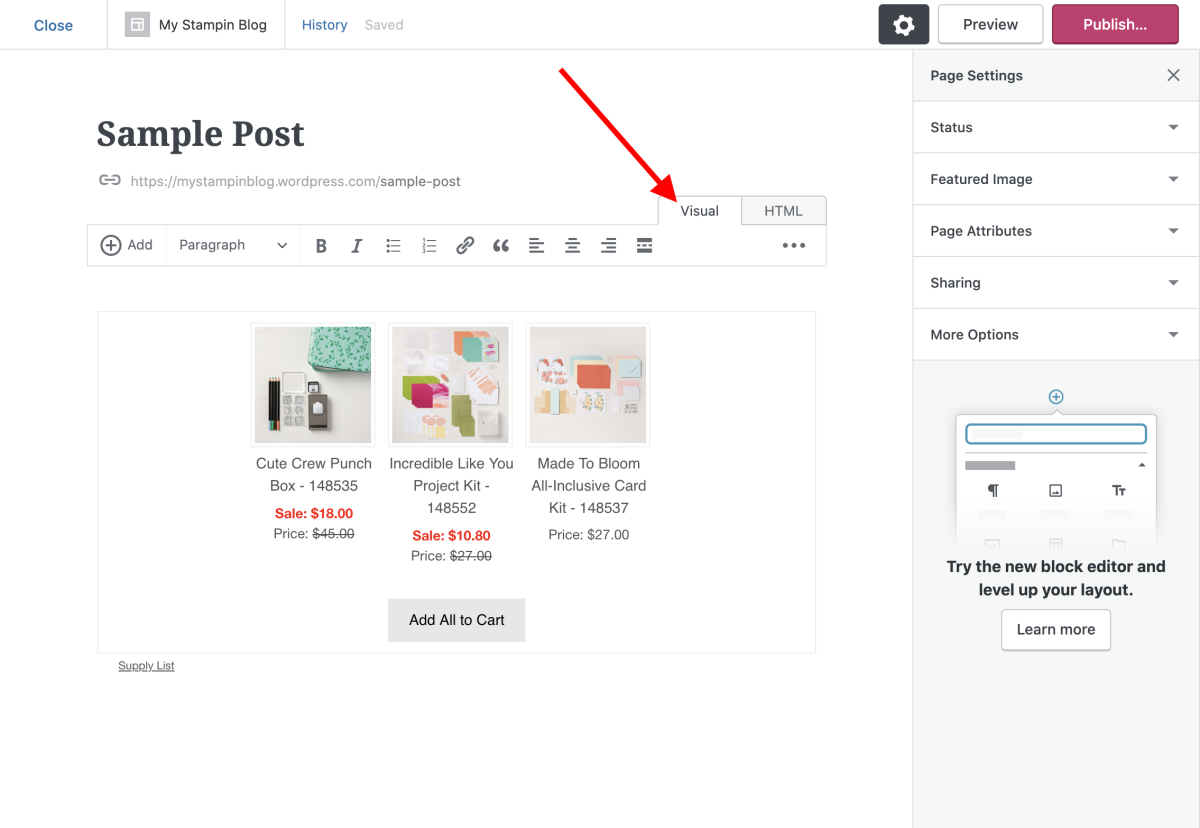
Task: Click the Preview button
Action: [x=990, y=25]
